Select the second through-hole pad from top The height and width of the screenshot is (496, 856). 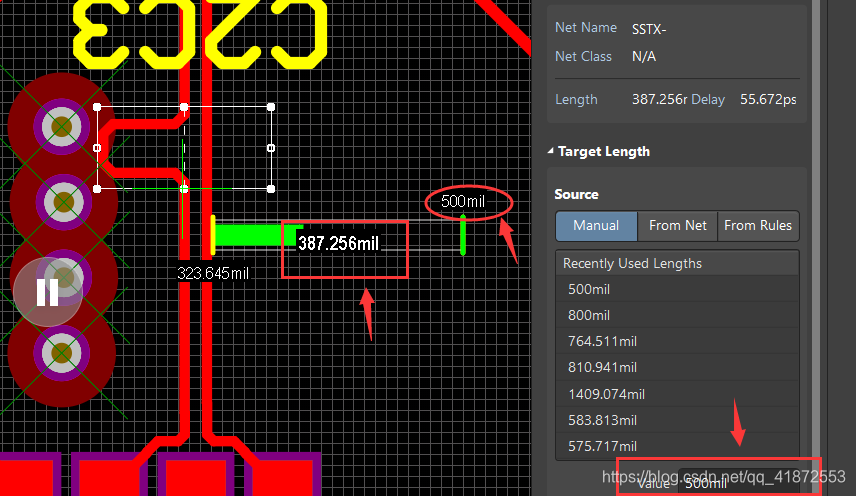[x=63, y=202]
